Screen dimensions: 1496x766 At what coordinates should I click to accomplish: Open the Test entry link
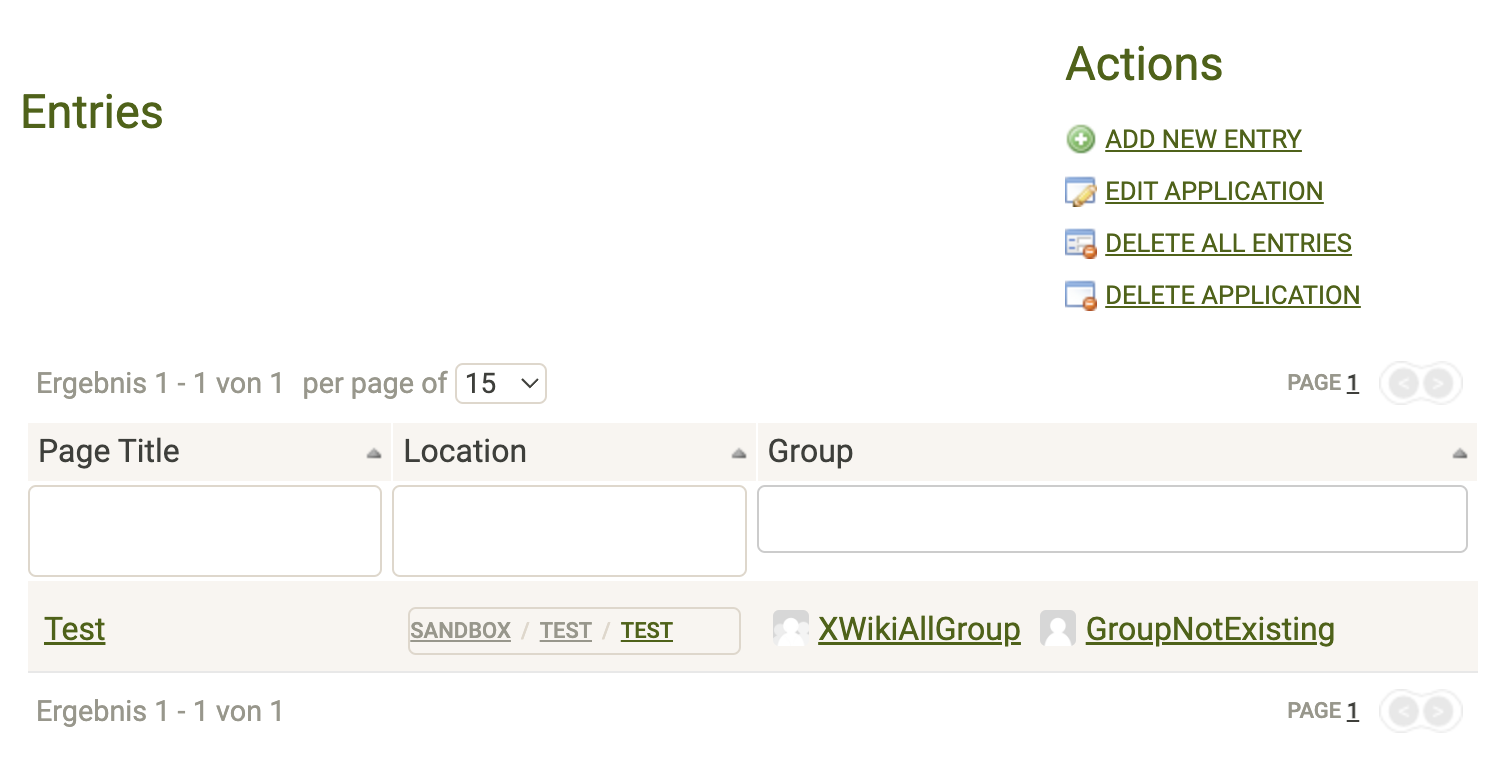pos(75,629)
